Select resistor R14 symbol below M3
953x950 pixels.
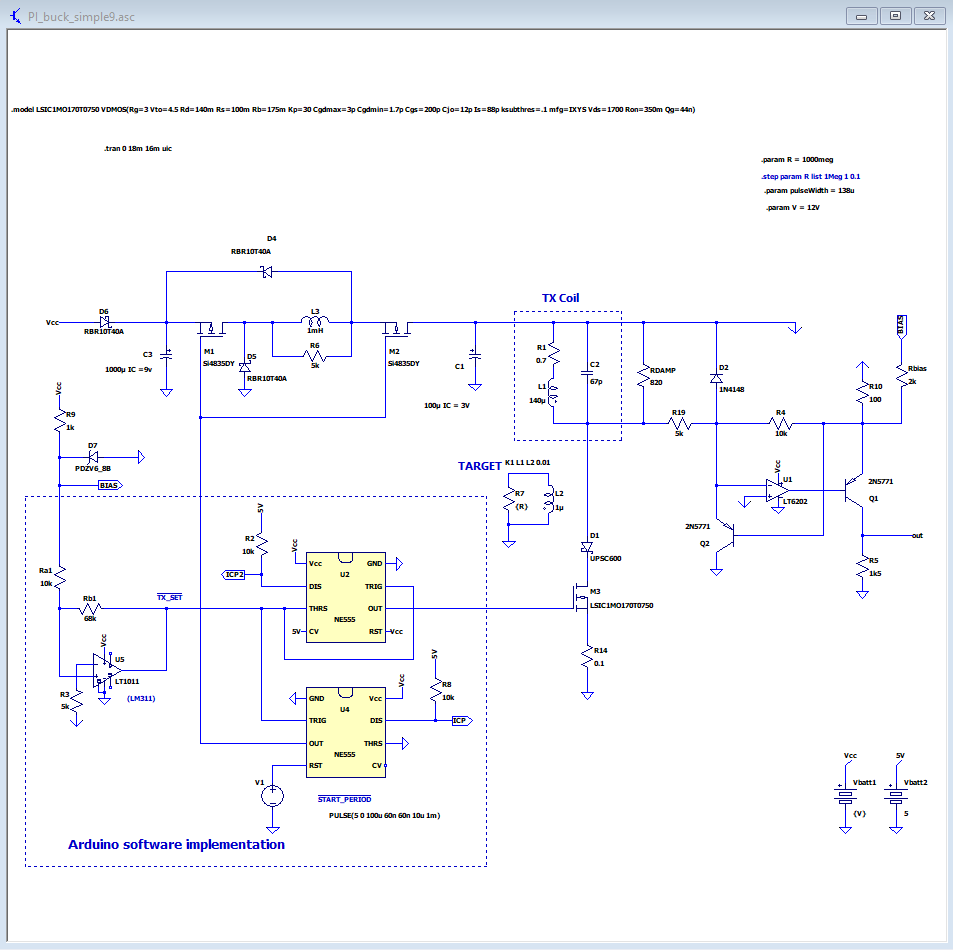click(x=587, y=657)
